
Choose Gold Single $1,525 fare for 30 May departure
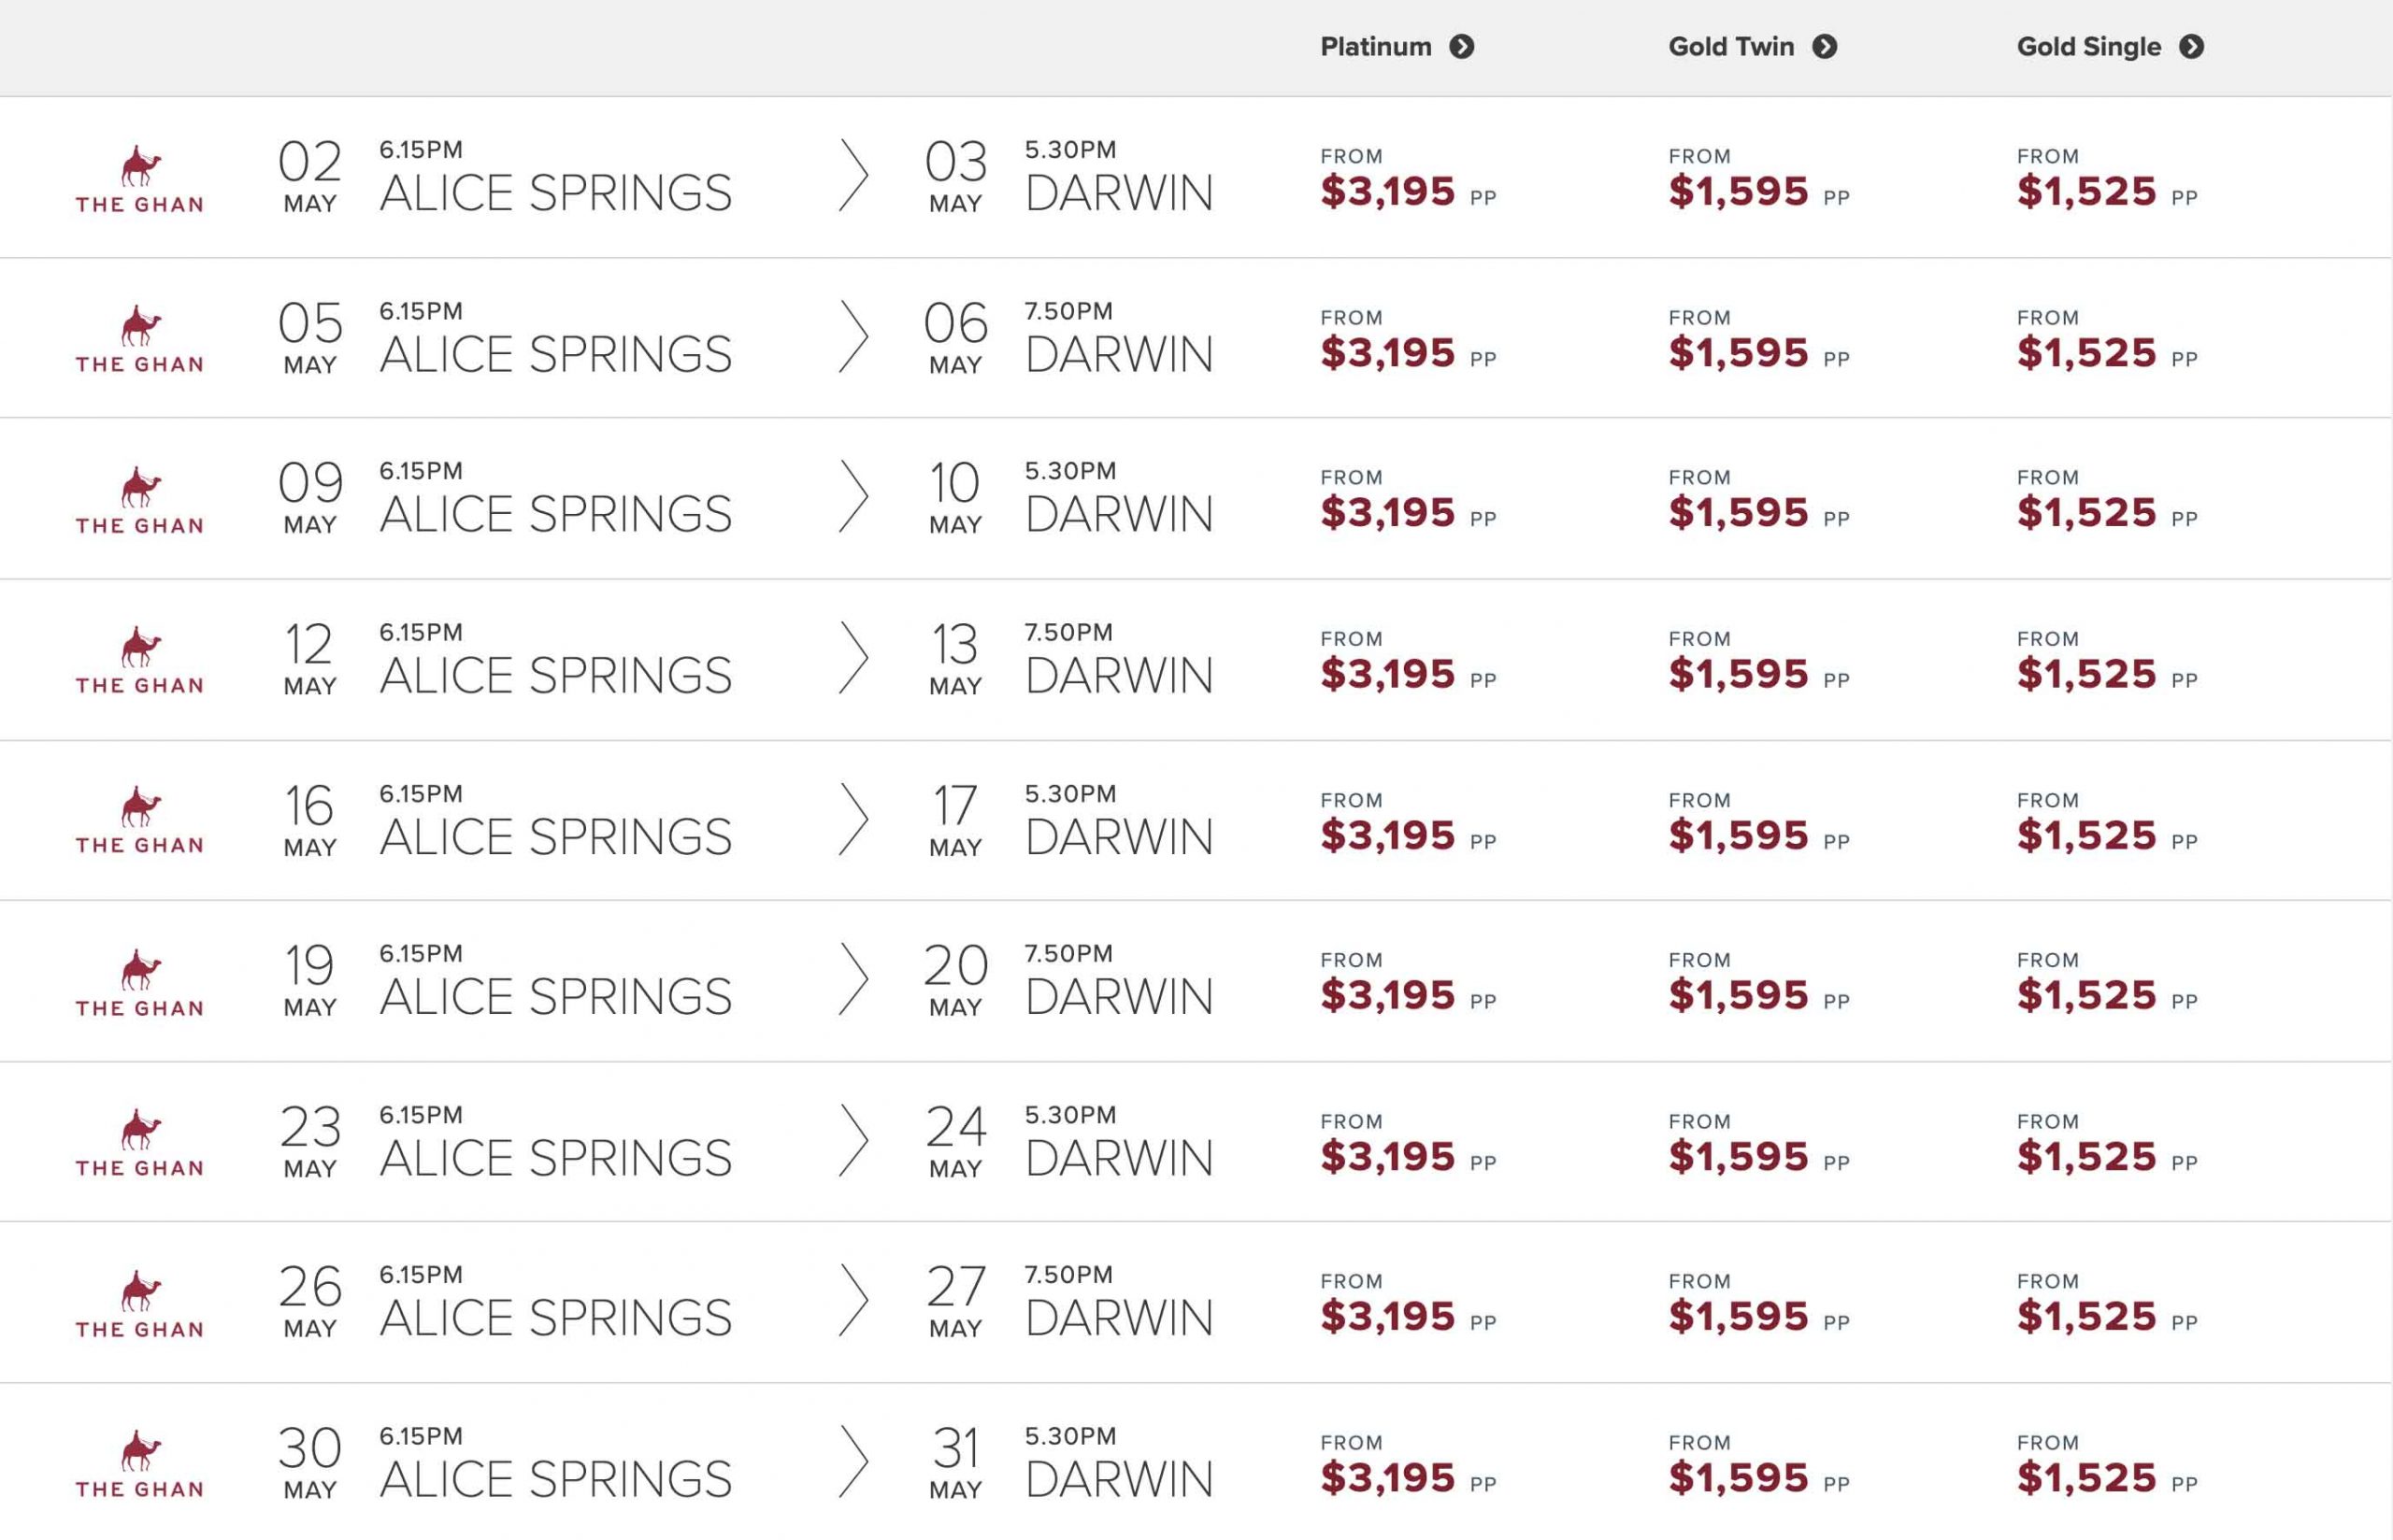pyautogui.click(x=2086, y=1478)
